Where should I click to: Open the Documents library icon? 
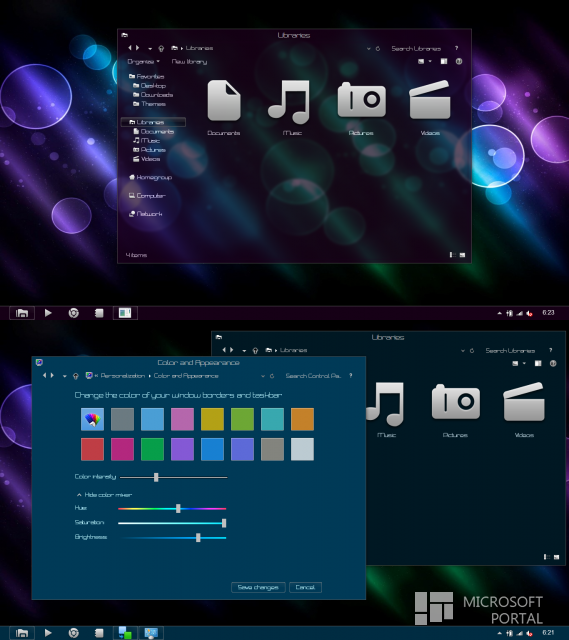pos(224,101)
